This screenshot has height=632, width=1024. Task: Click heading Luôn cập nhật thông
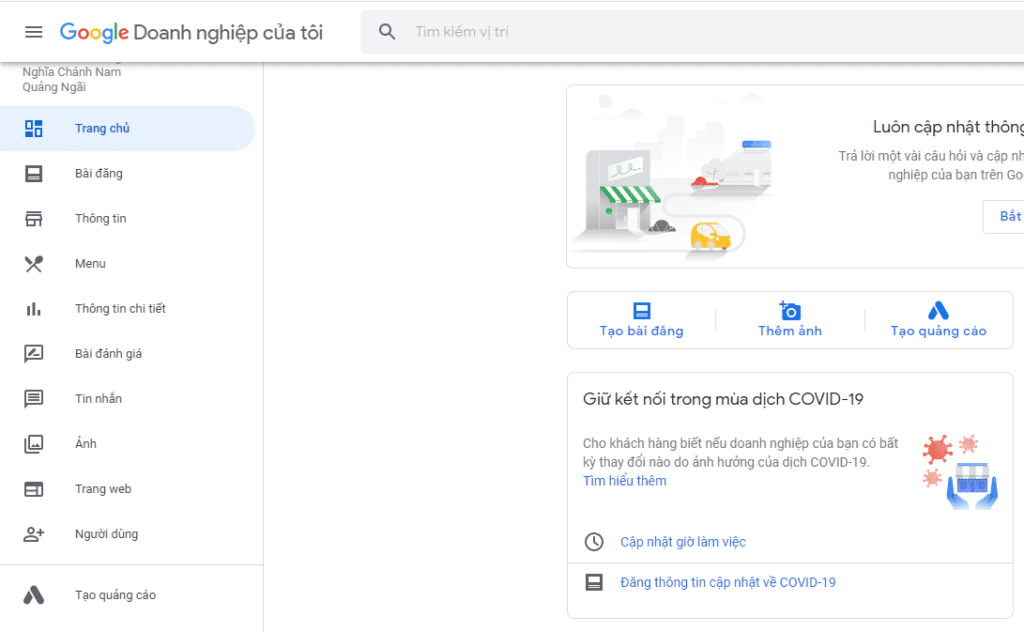(948, 127)
